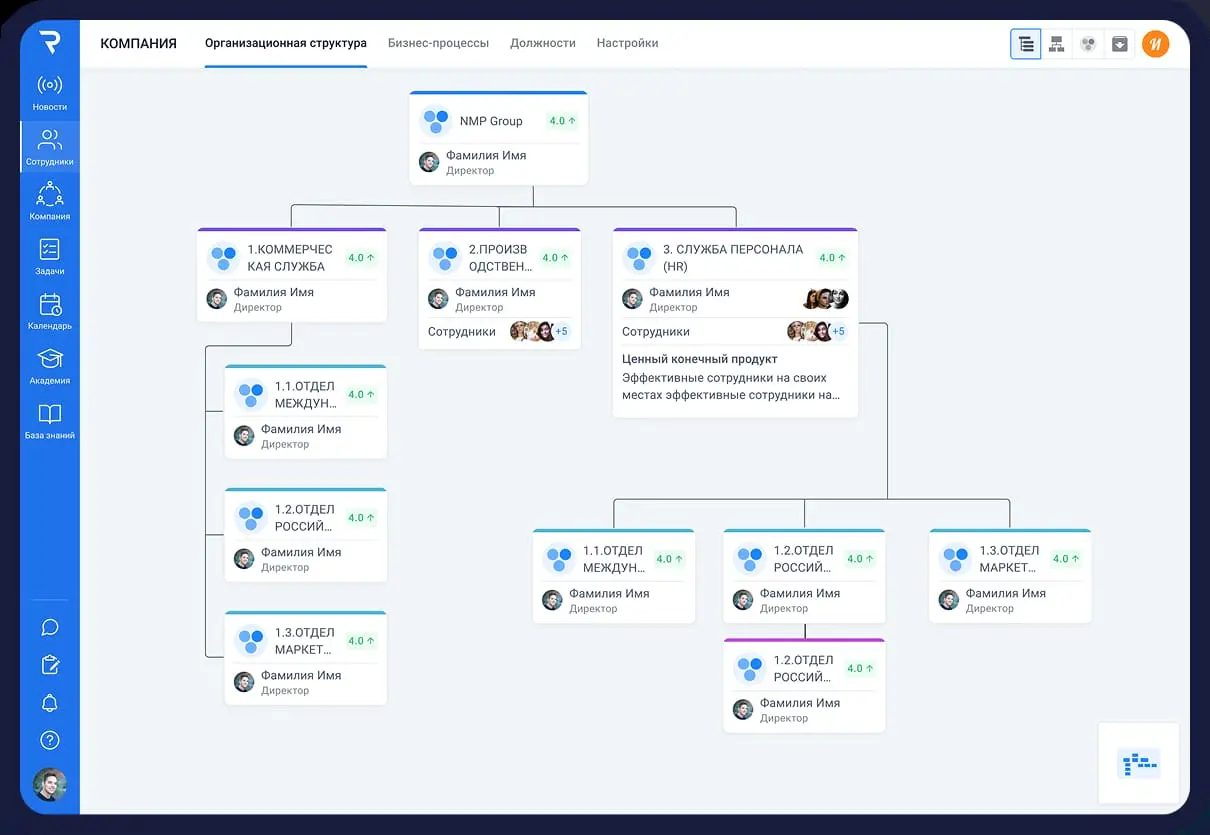Image resolution: width=1210 pixels, height=835 pixels.
Task: Switch to hierarchy chart view mode
Action: [x=1056, y=44]
